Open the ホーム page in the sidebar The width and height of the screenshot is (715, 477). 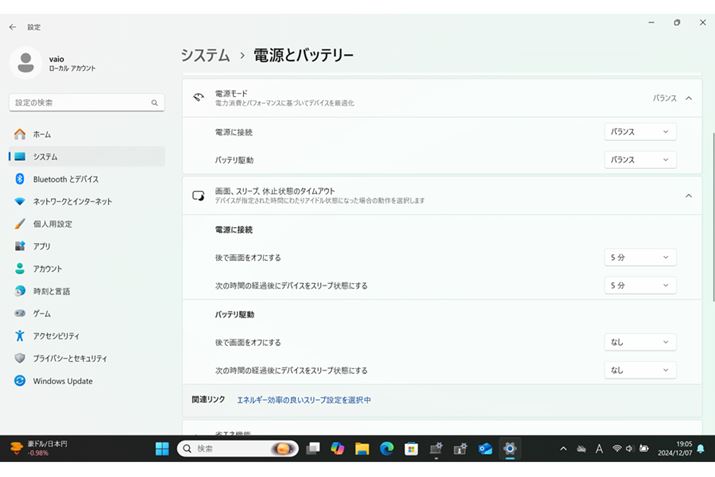point(42,134)
